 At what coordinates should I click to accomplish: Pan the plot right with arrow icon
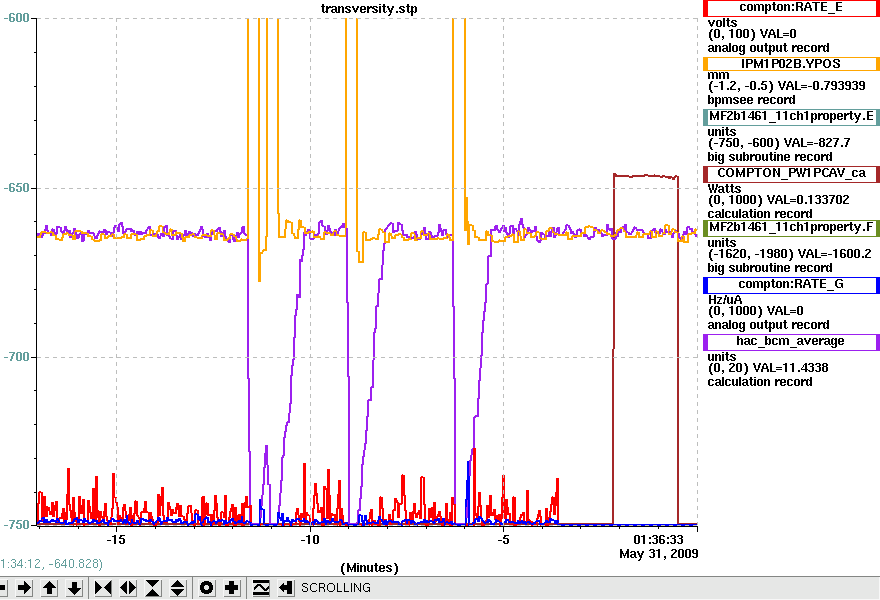(24, 588)
